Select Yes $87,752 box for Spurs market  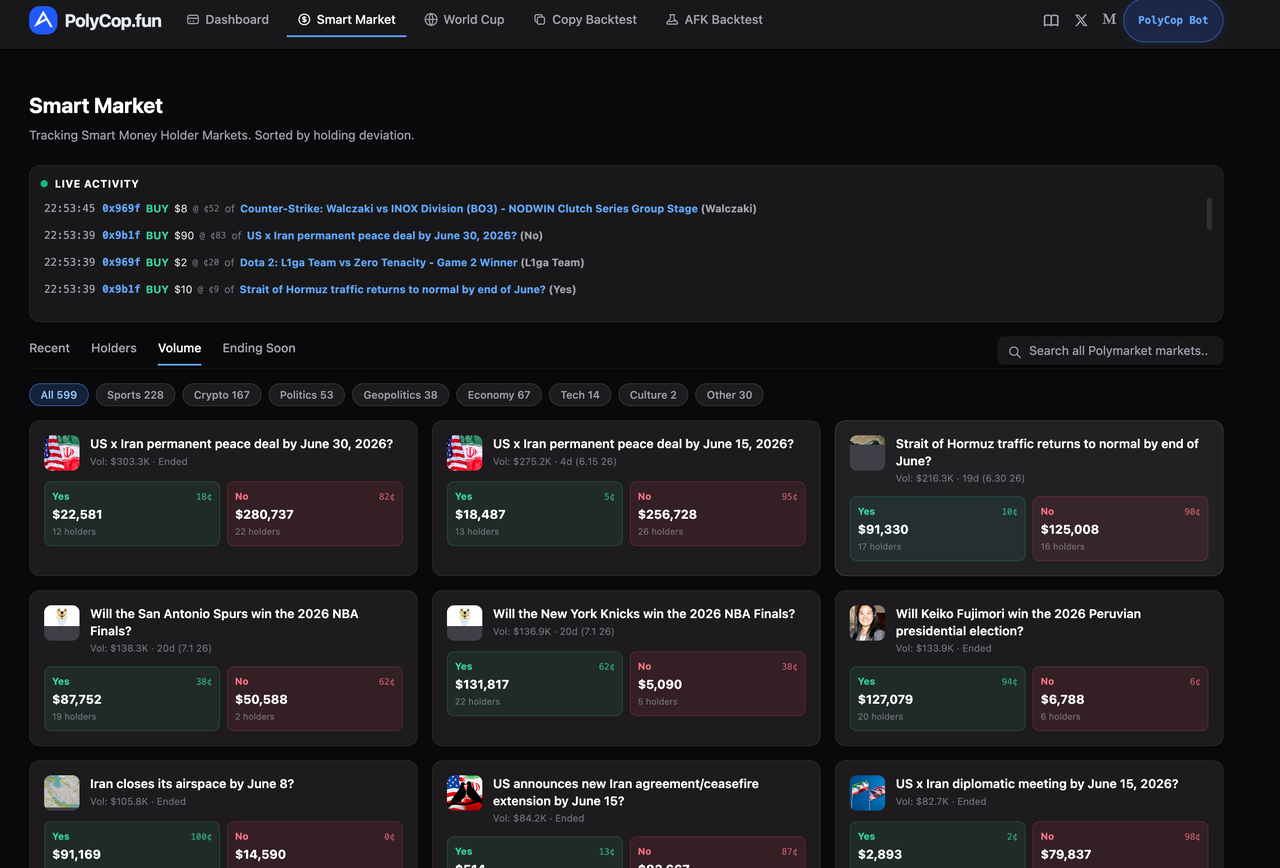pyautogui.click(x=132, y=699)
